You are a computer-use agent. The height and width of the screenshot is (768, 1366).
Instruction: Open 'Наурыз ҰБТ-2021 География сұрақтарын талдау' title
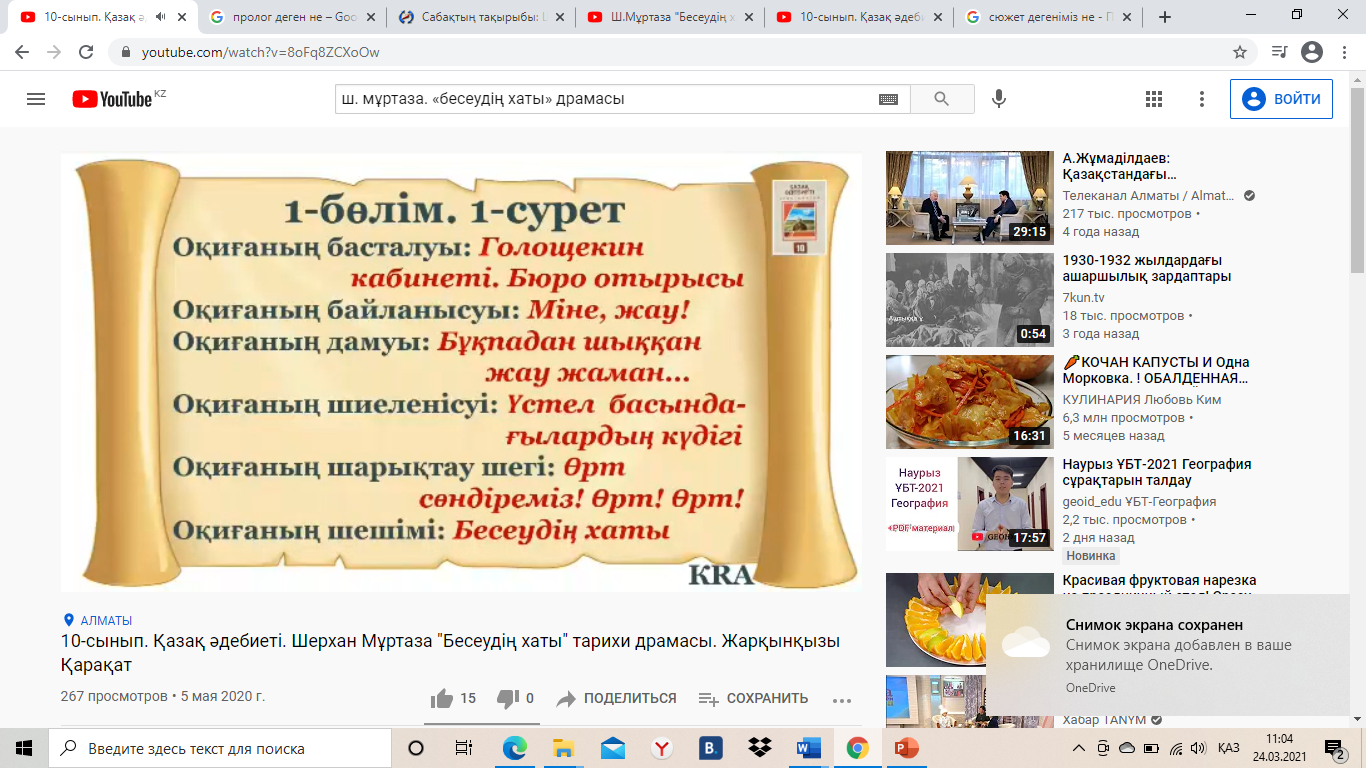pos(1157,472)
